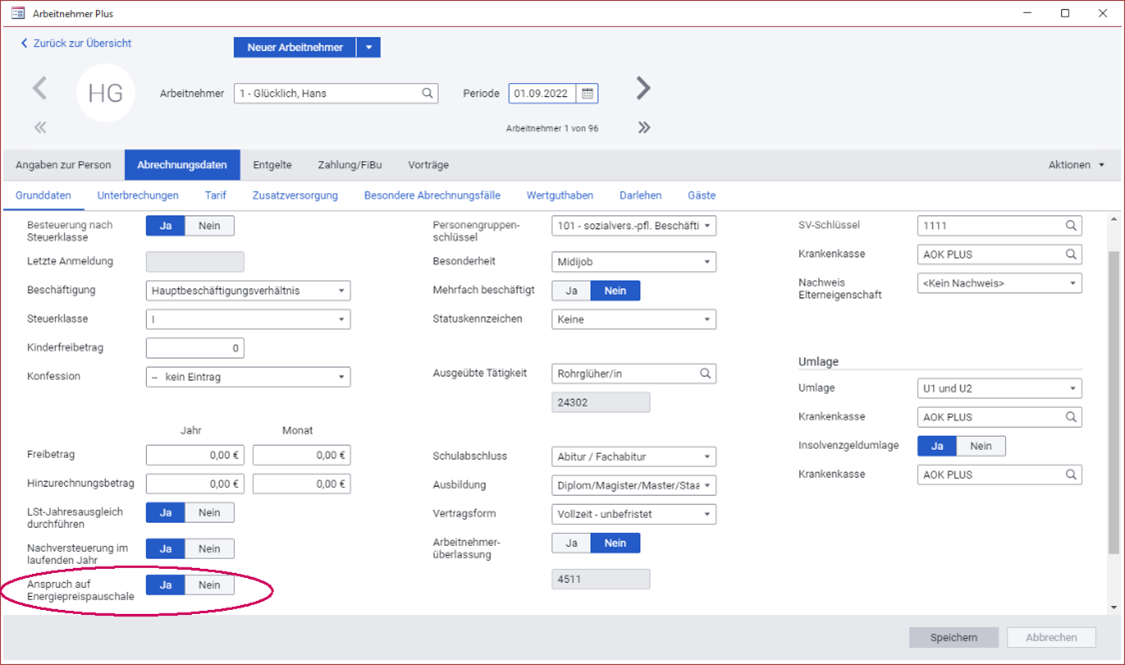Jump to first employee with double left arrow
This screenshot has width=1125, height=665.
(40, 127)
